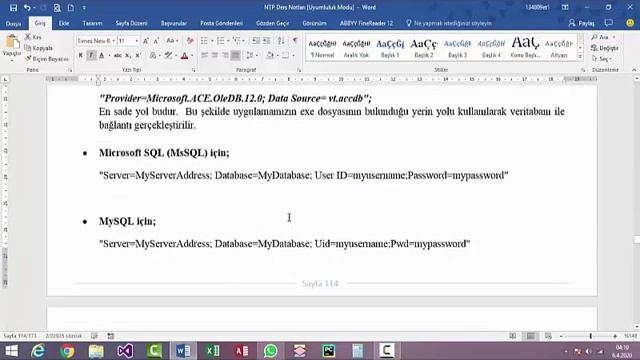Apply the Başlık 1 style
Screen dimensions: 640x360
390,48
